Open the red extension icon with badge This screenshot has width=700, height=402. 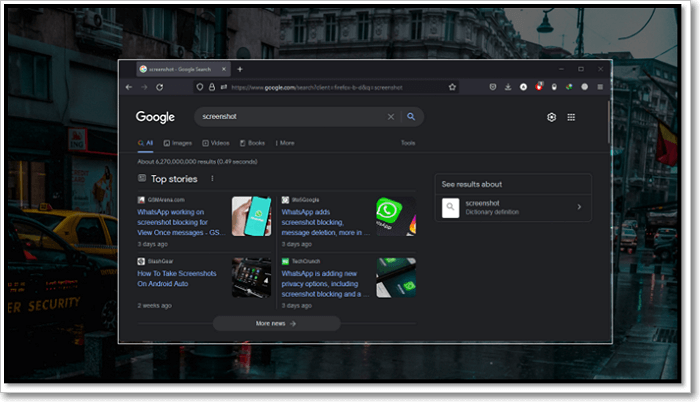[539, 87]
